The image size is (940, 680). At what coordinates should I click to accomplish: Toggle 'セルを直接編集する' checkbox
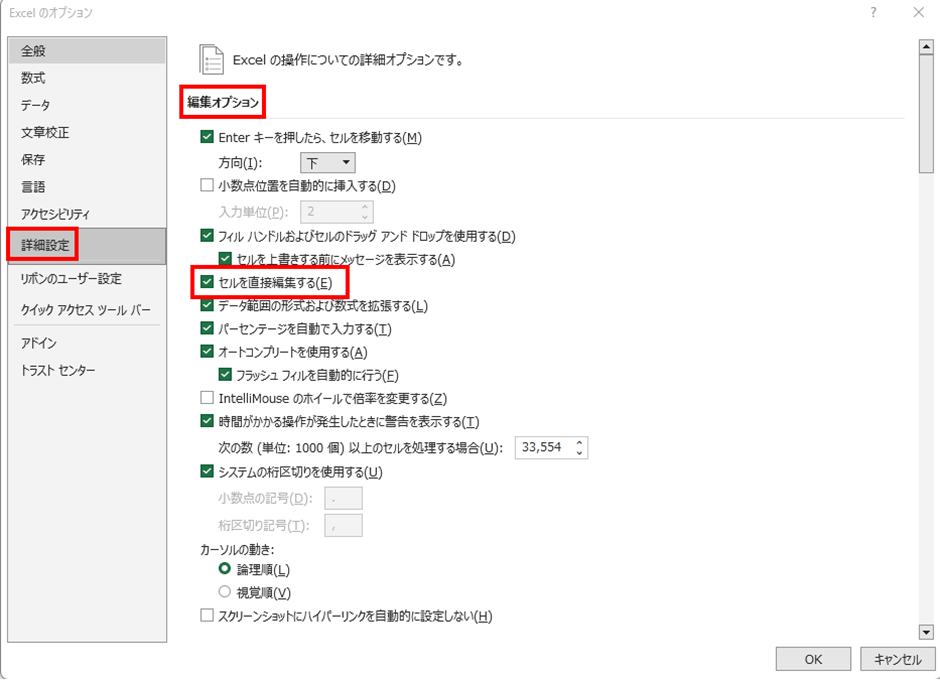(x=207, y=283)
